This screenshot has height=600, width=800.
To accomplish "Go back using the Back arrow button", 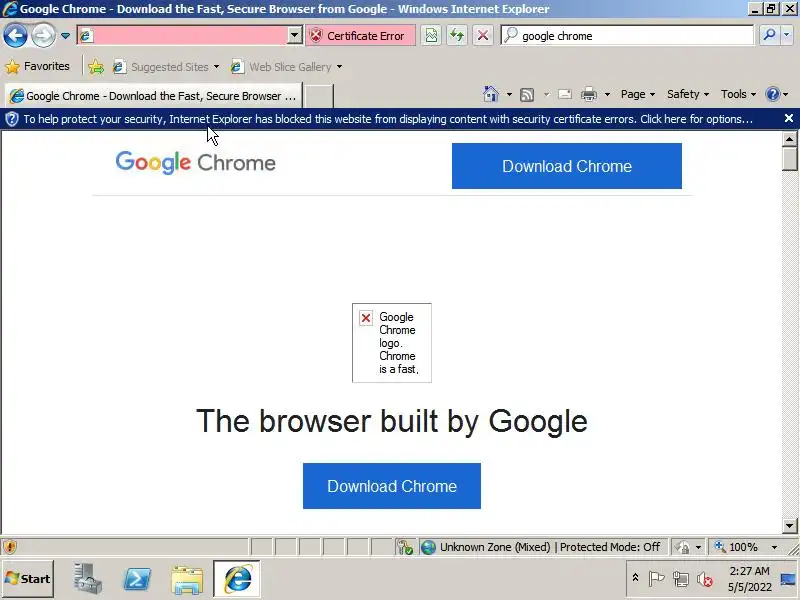I will pyautogui.click(x=15, y=36).
